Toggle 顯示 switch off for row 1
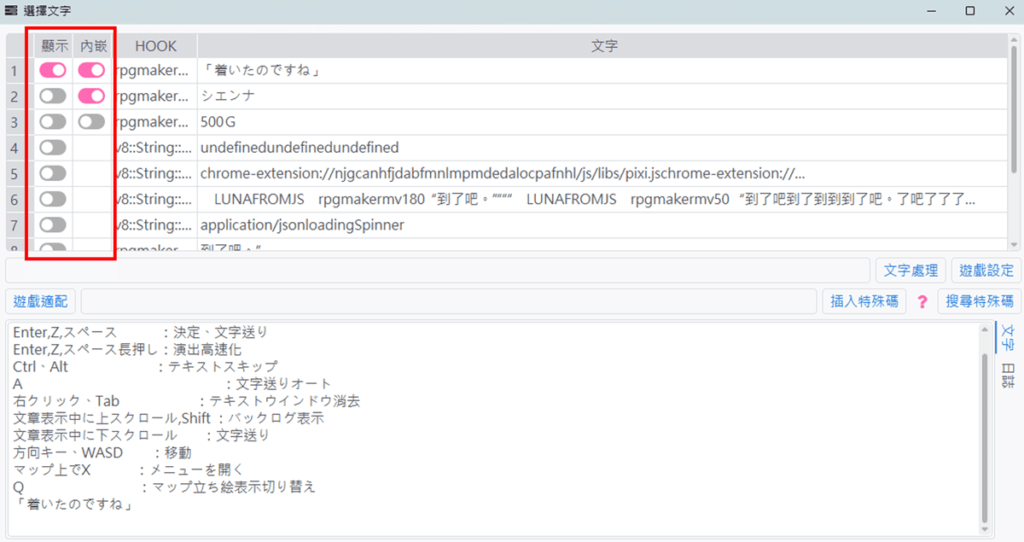Screen dimensions: 1024x542 pos(52,70)
